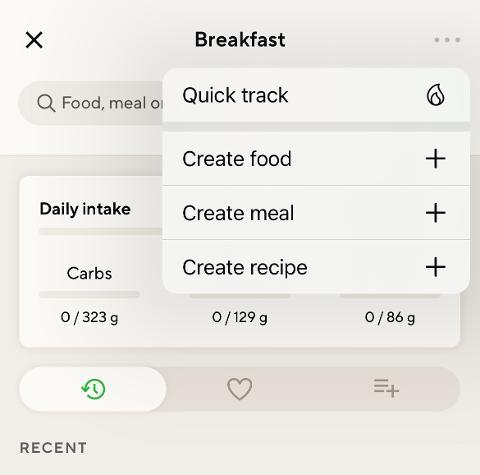Click the 0 / 86 g macro value
The height and width of the screenshot is (475, 480).
click(390, 317)
